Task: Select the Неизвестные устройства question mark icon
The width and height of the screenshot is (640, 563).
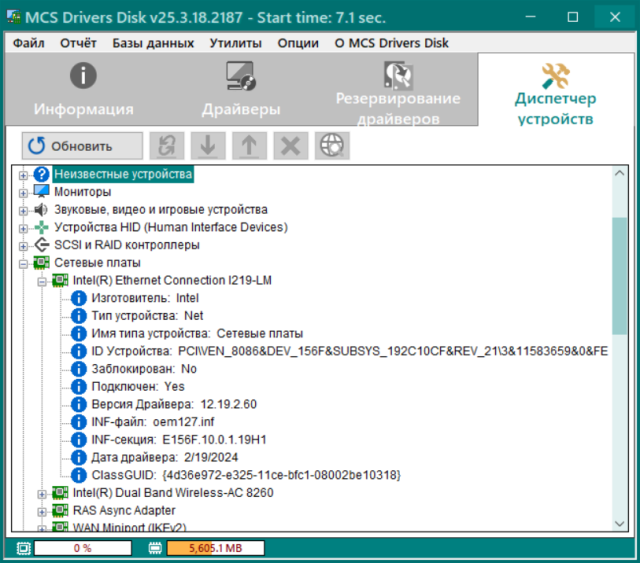Action: coord(41,174)
